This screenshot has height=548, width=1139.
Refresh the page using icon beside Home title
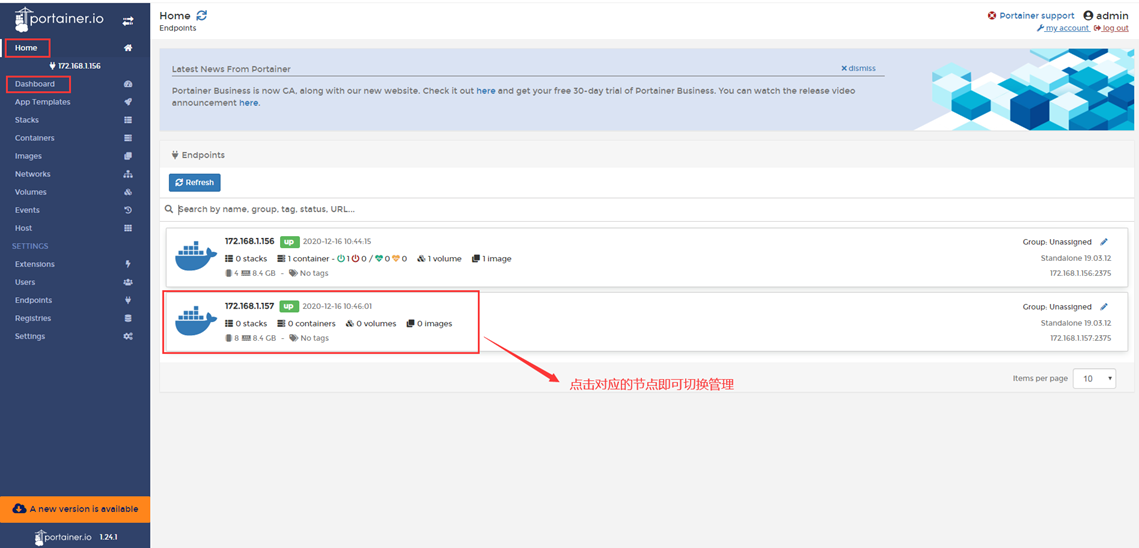(202, 15)
